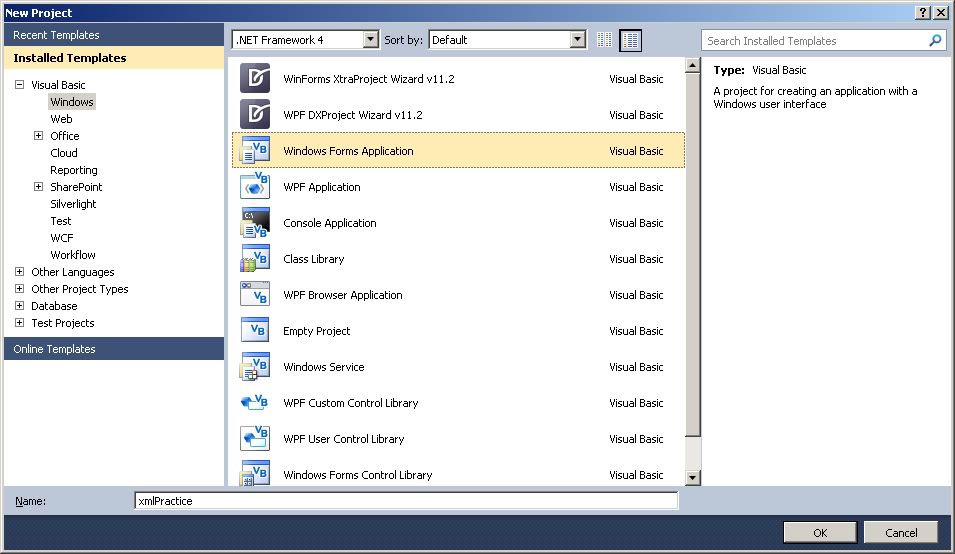Select the Office category label

coord(65,136)
